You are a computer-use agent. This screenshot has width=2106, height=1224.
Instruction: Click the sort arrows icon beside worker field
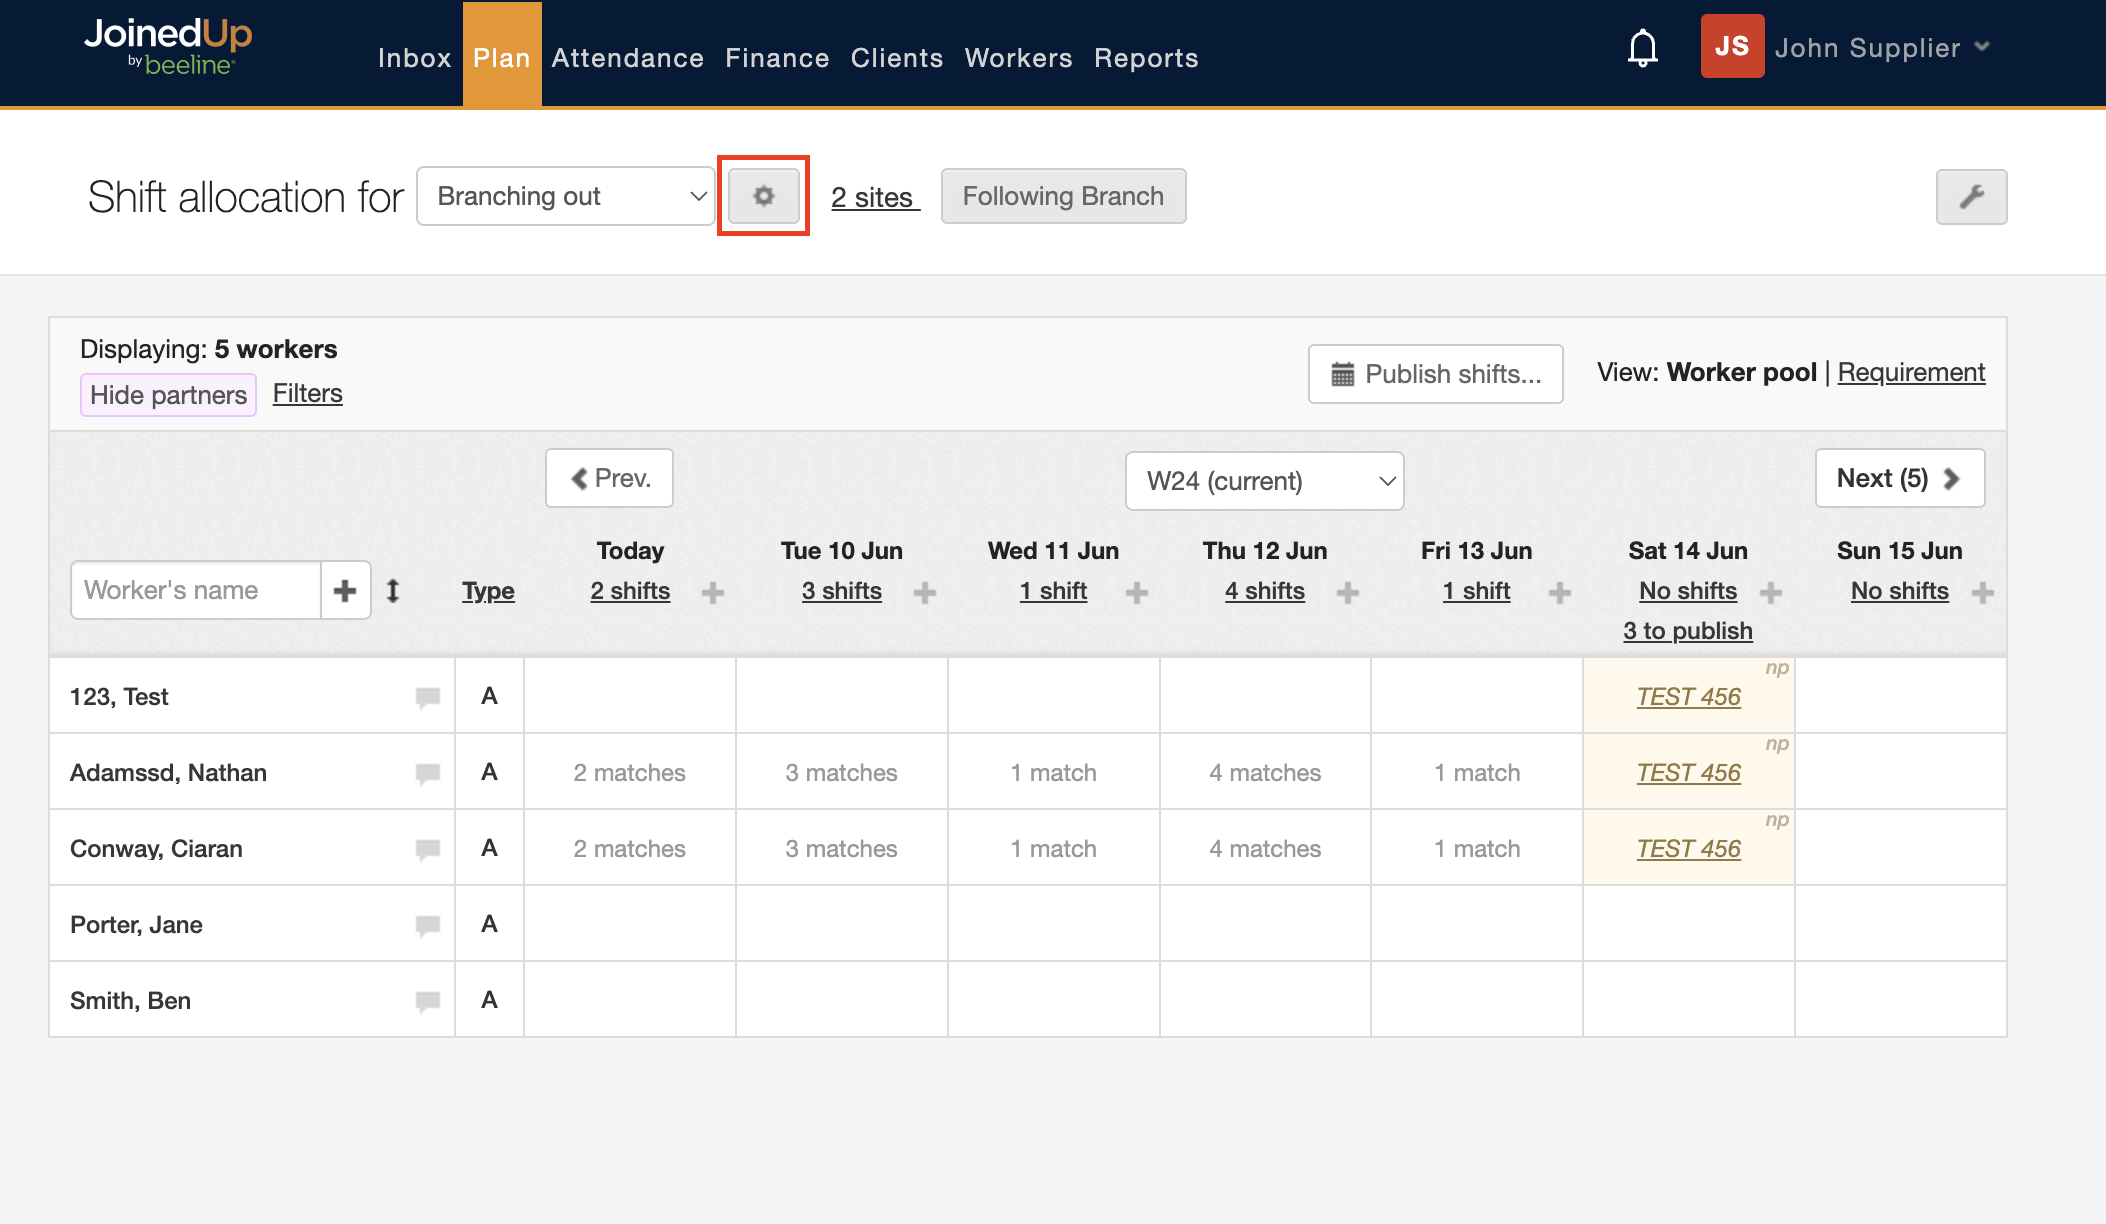393,591
